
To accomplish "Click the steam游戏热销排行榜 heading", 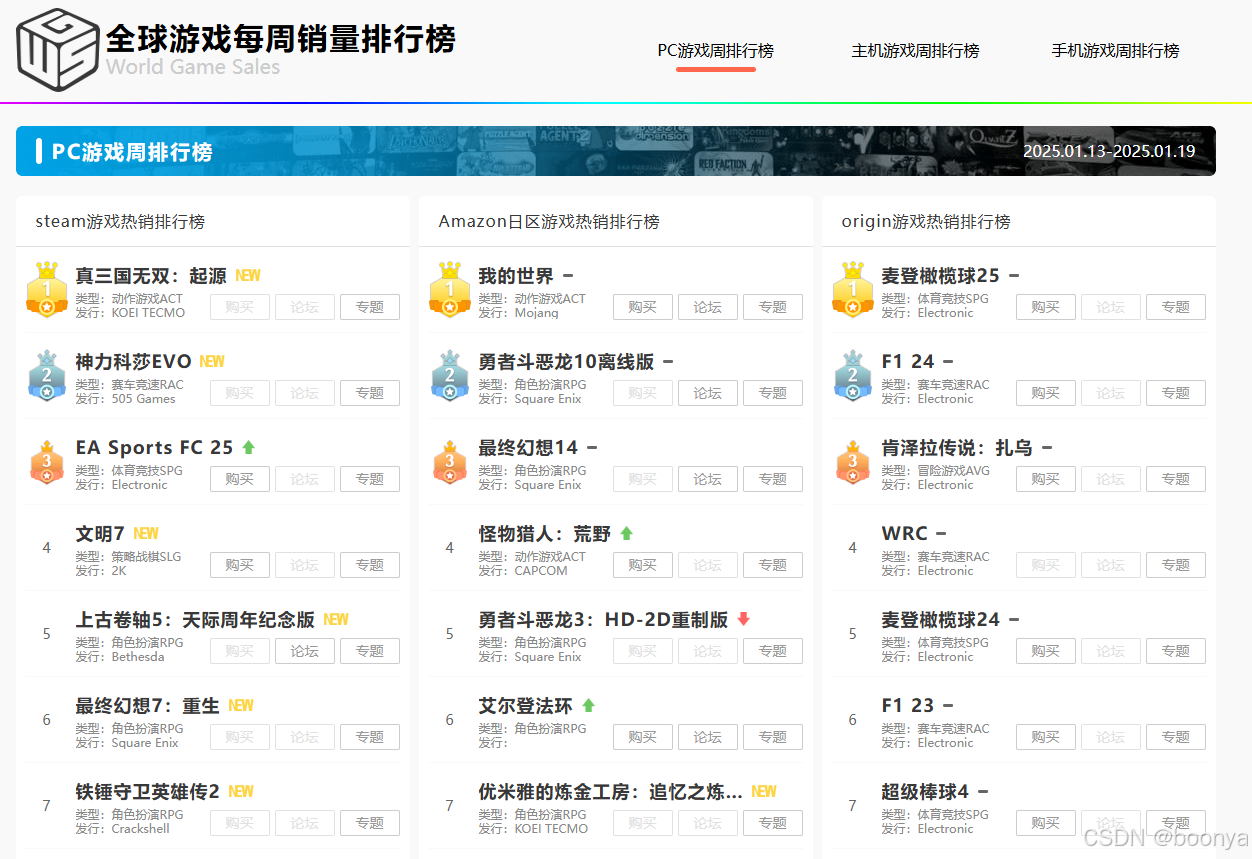I will [120, 221].
